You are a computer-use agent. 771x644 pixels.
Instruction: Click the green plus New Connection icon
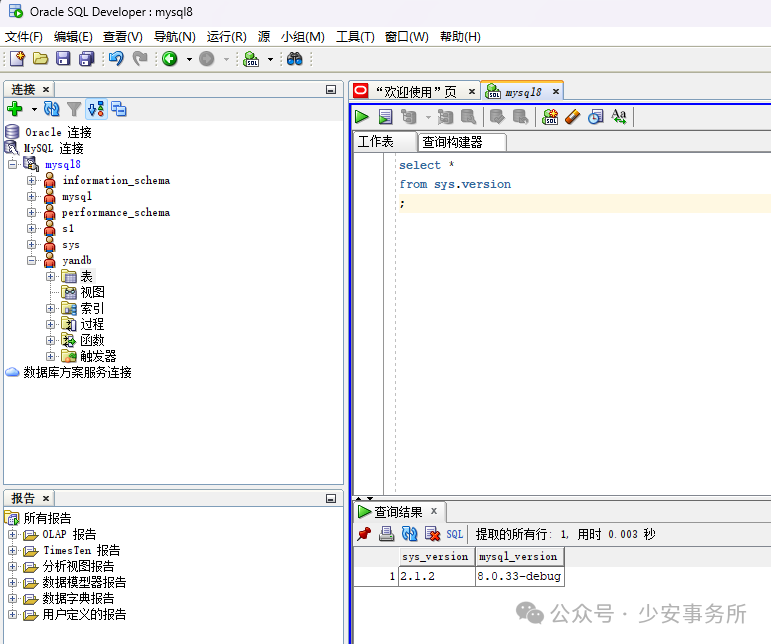(15, 109)
